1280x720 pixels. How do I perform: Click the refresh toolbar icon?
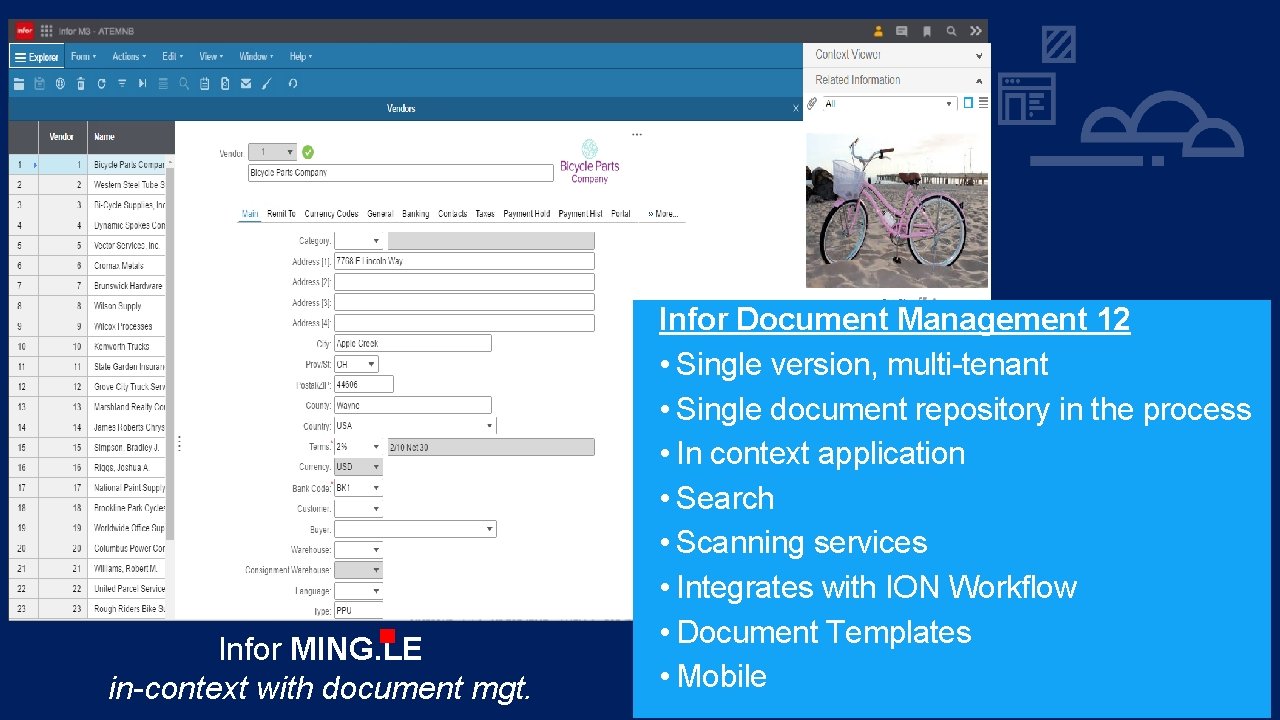click(x=101, y=84)
